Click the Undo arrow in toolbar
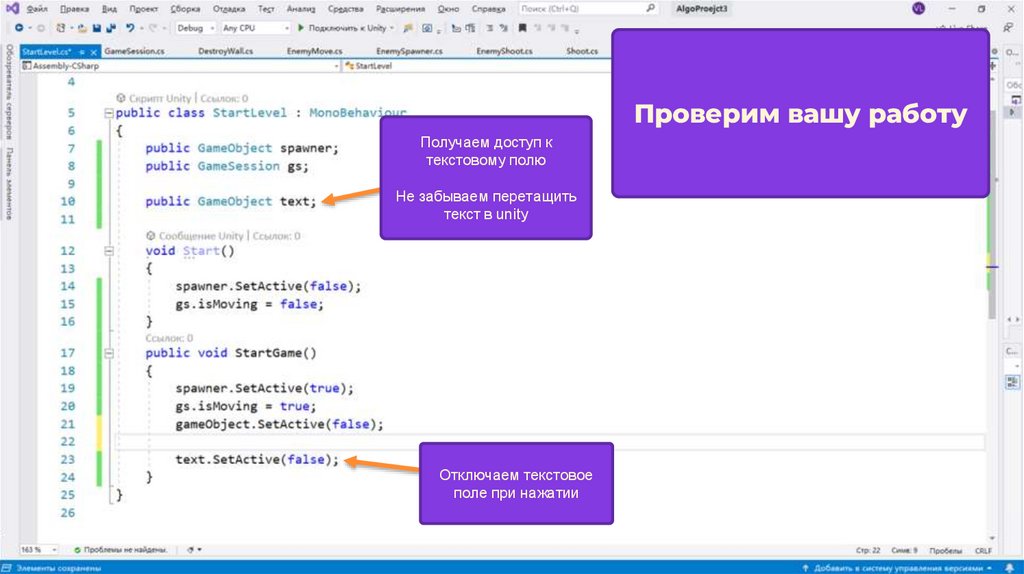 pyautogui.click(x=131, y=28)
